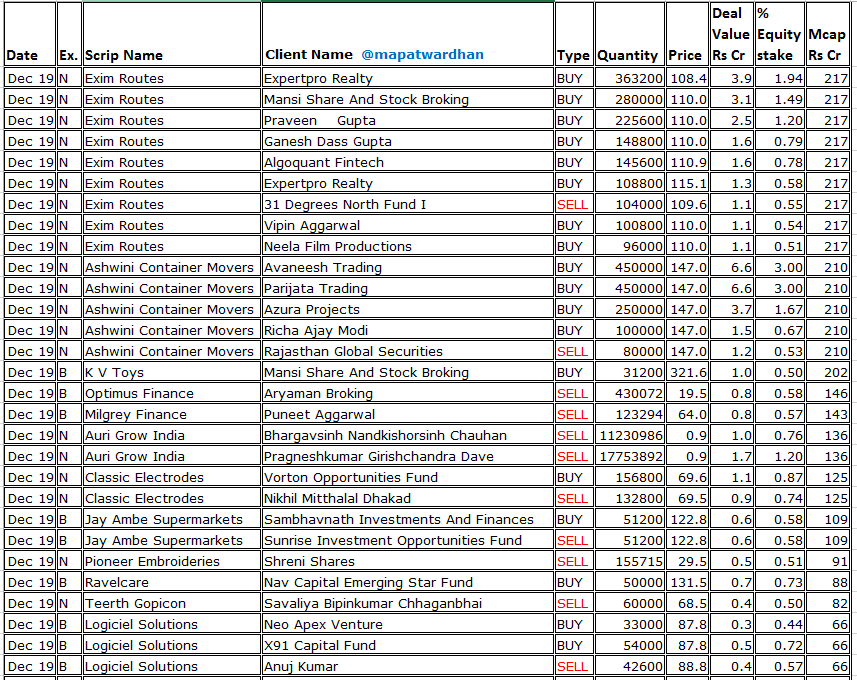Viewport: 857px width, 680px height.
Task: Select the 'Pragneshkumar Girishchandra Dave' cell
Action: pyautogui.click(x=408, y=456)
